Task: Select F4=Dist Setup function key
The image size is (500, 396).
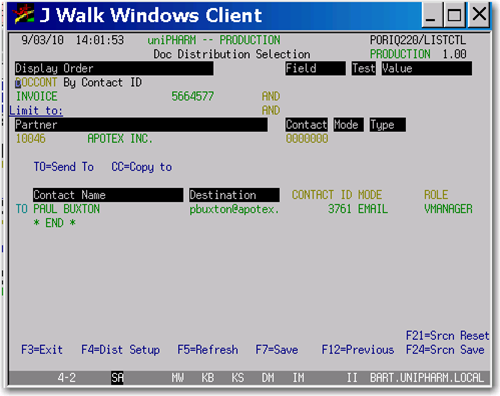Action: (120, 350)
